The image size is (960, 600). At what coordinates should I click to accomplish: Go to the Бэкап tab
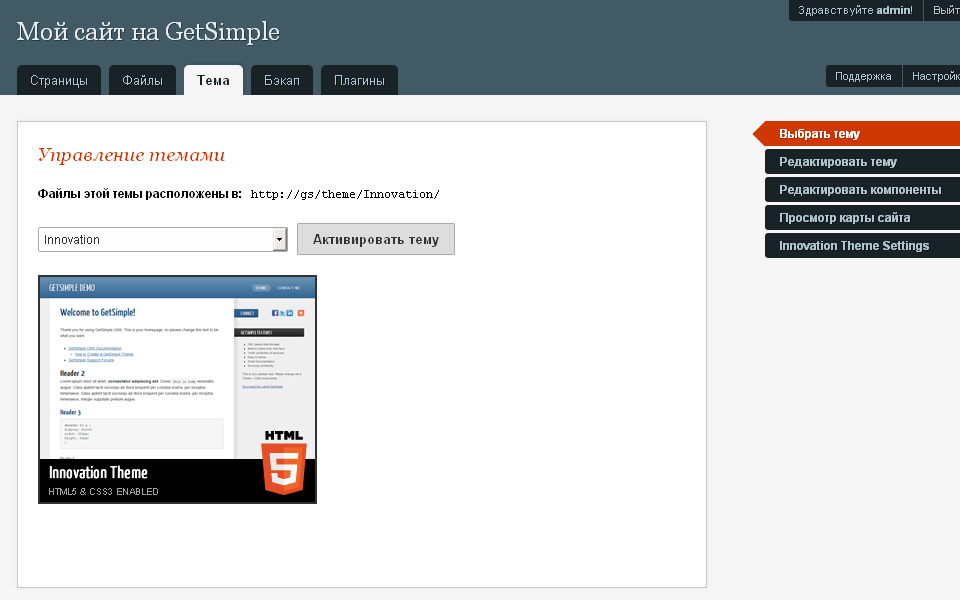click(282, 81)
